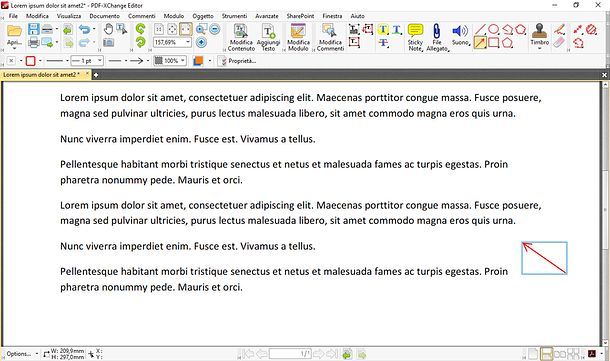Expand the Apri open-file dropdown arrow

[x=14, y=49]
